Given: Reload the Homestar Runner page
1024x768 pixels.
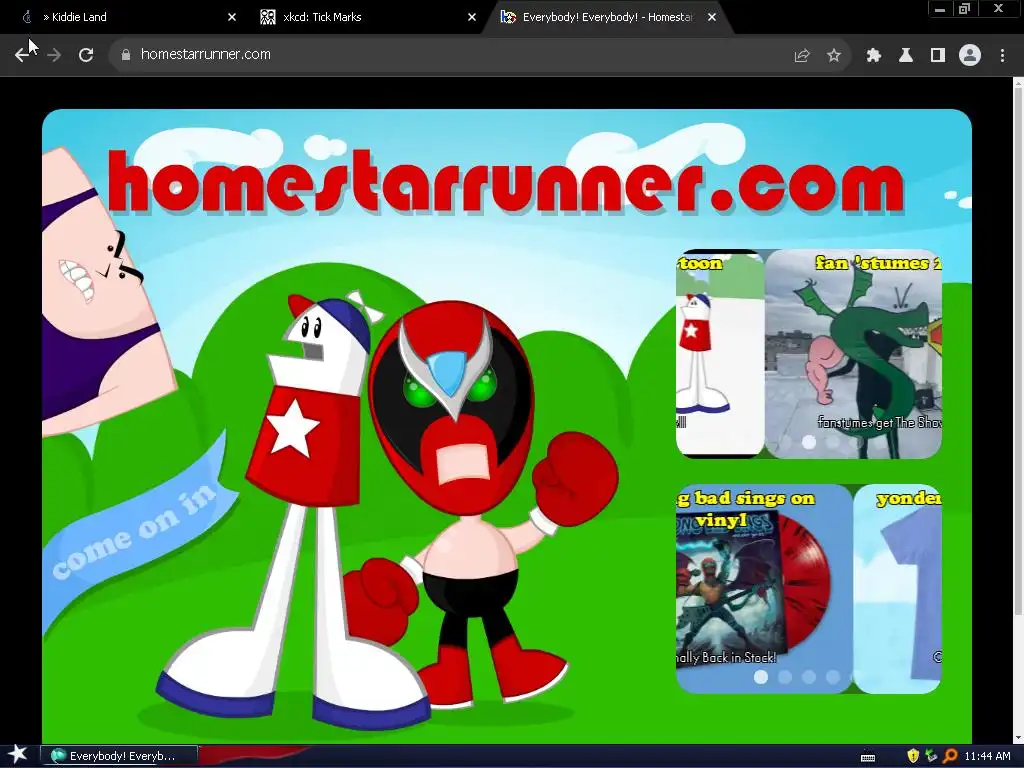Looking at the screenshot, I should pyautogui.click(x=86, y=55).
